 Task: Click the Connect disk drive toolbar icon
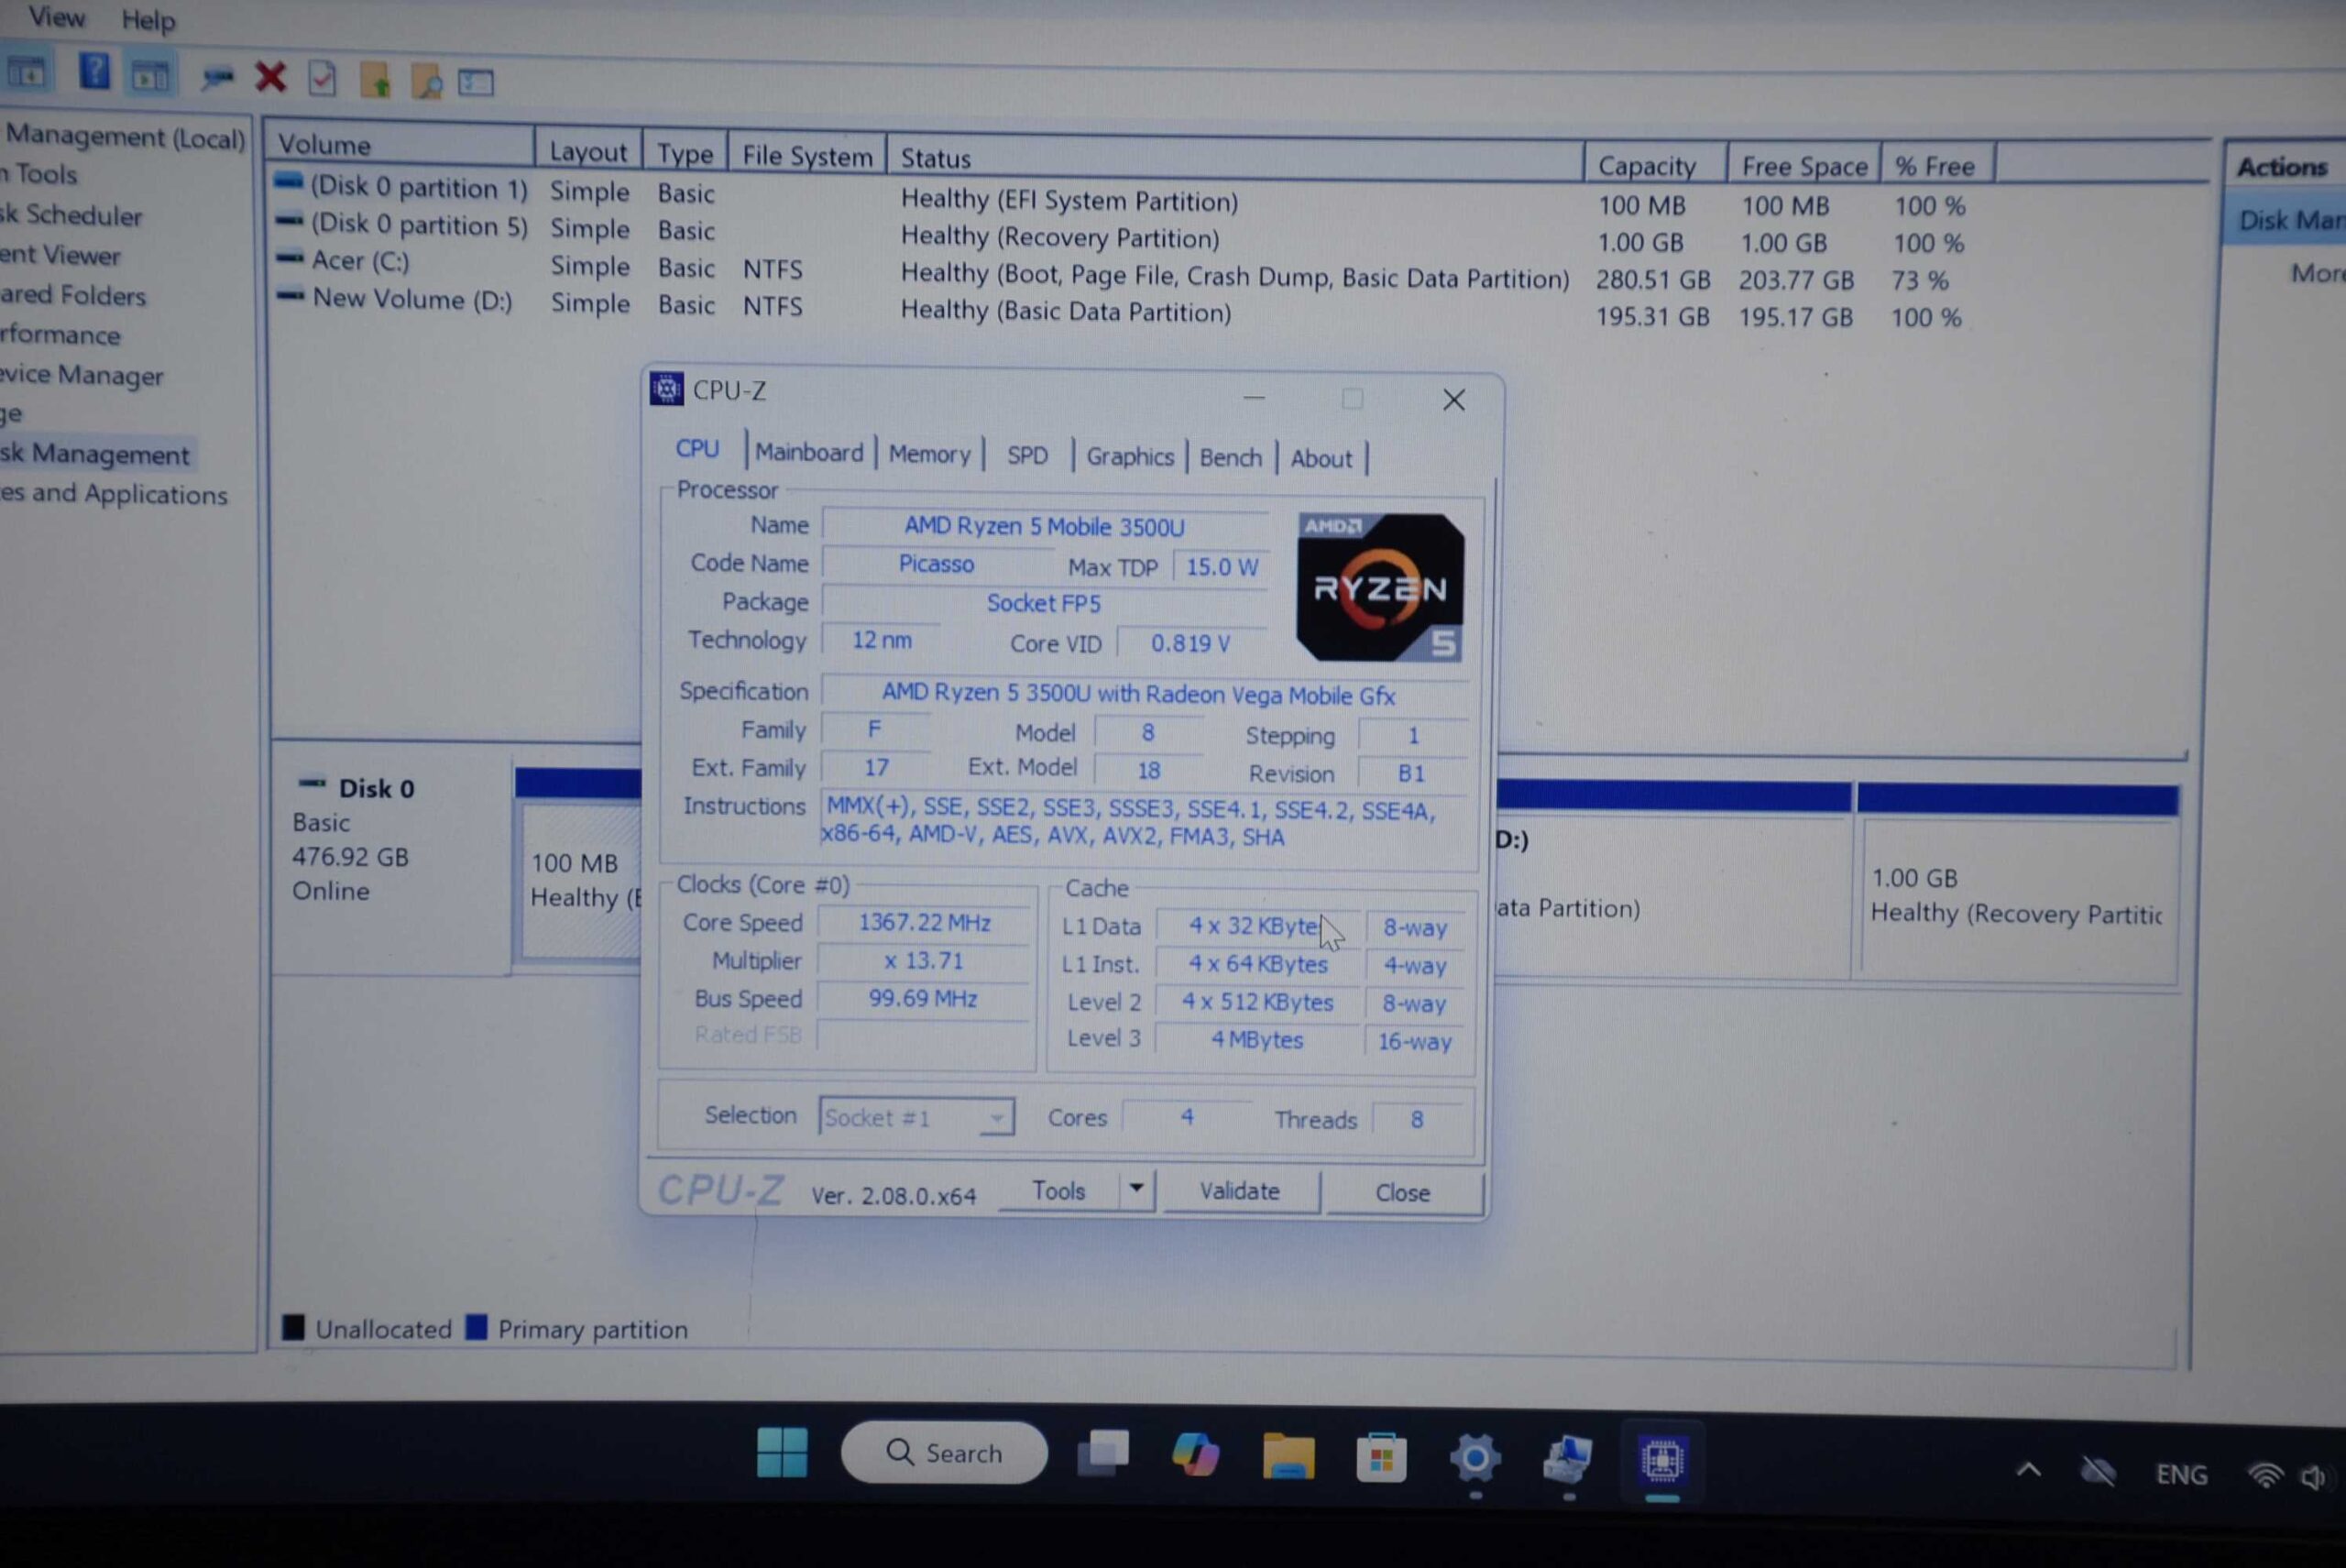click(216, 77)
